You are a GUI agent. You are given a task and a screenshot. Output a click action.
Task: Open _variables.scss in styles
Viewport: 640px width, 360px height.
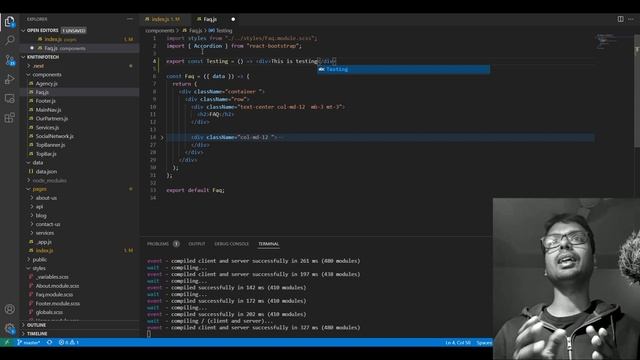click(52, 277)
